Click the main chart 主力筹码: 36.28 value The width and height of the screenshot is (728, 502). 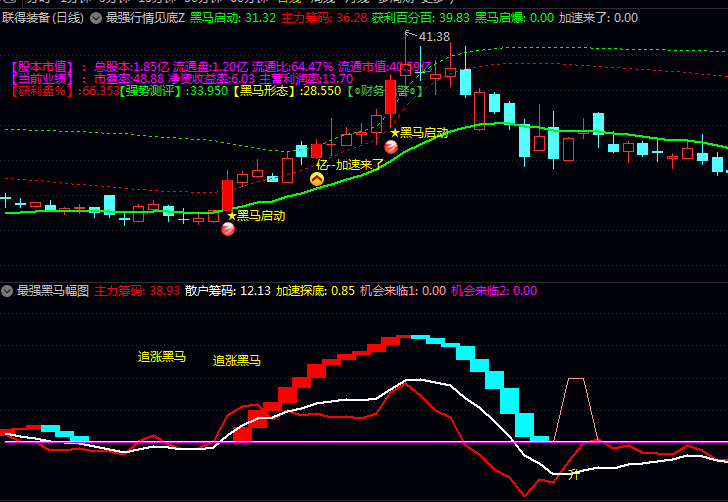point(324,18)
